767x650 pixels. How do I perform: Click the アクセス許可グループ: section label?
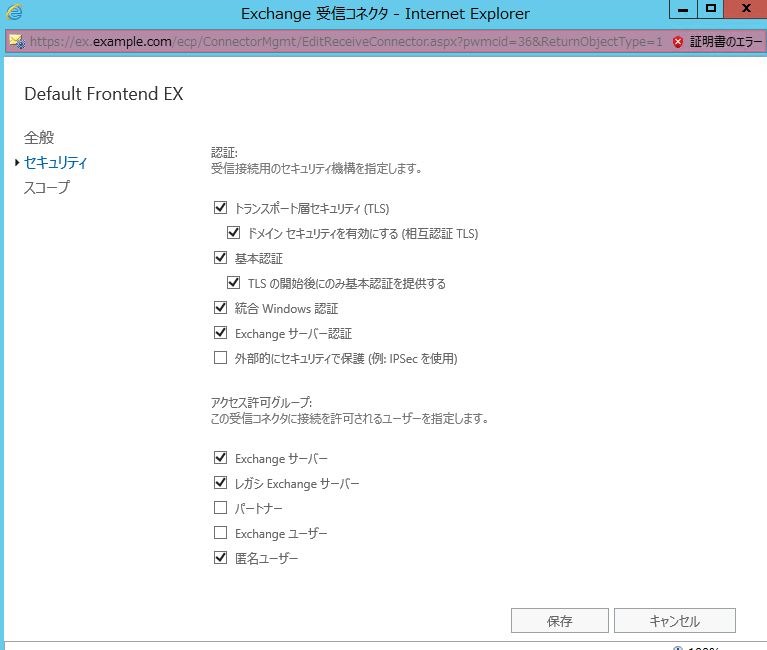coord(261,403)
